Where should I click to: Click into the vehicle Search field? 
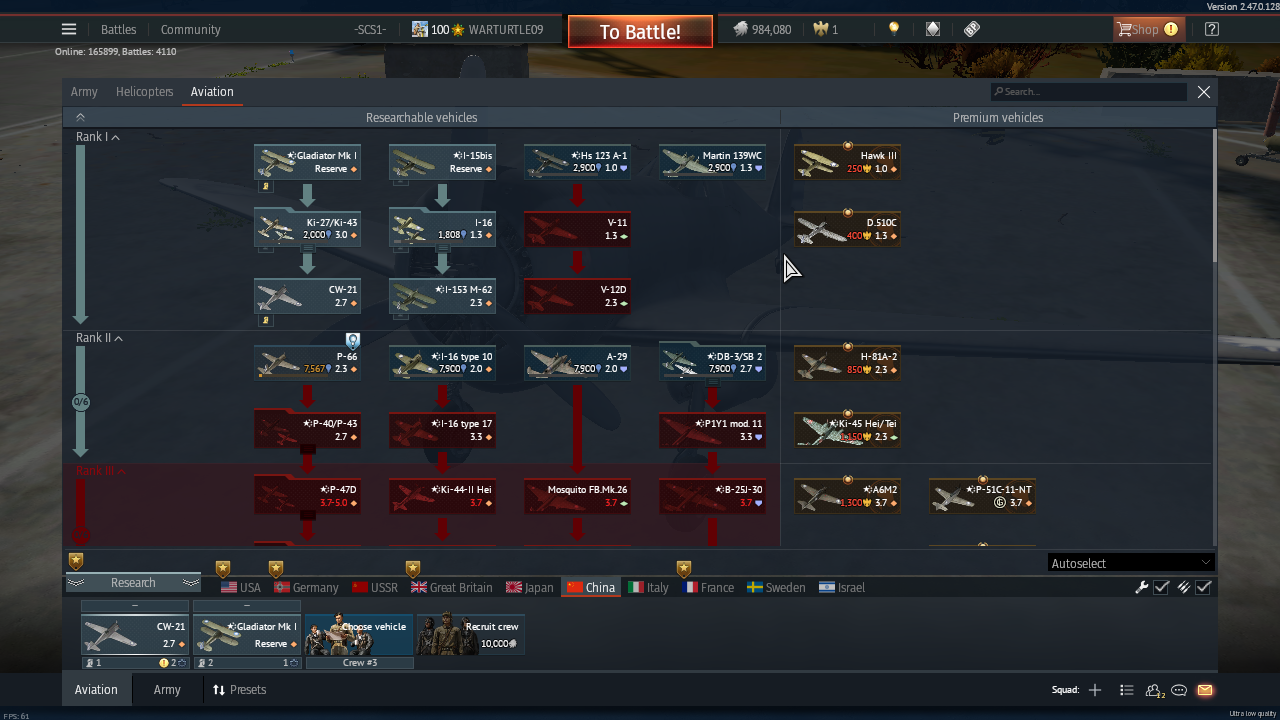point(1089,91)
